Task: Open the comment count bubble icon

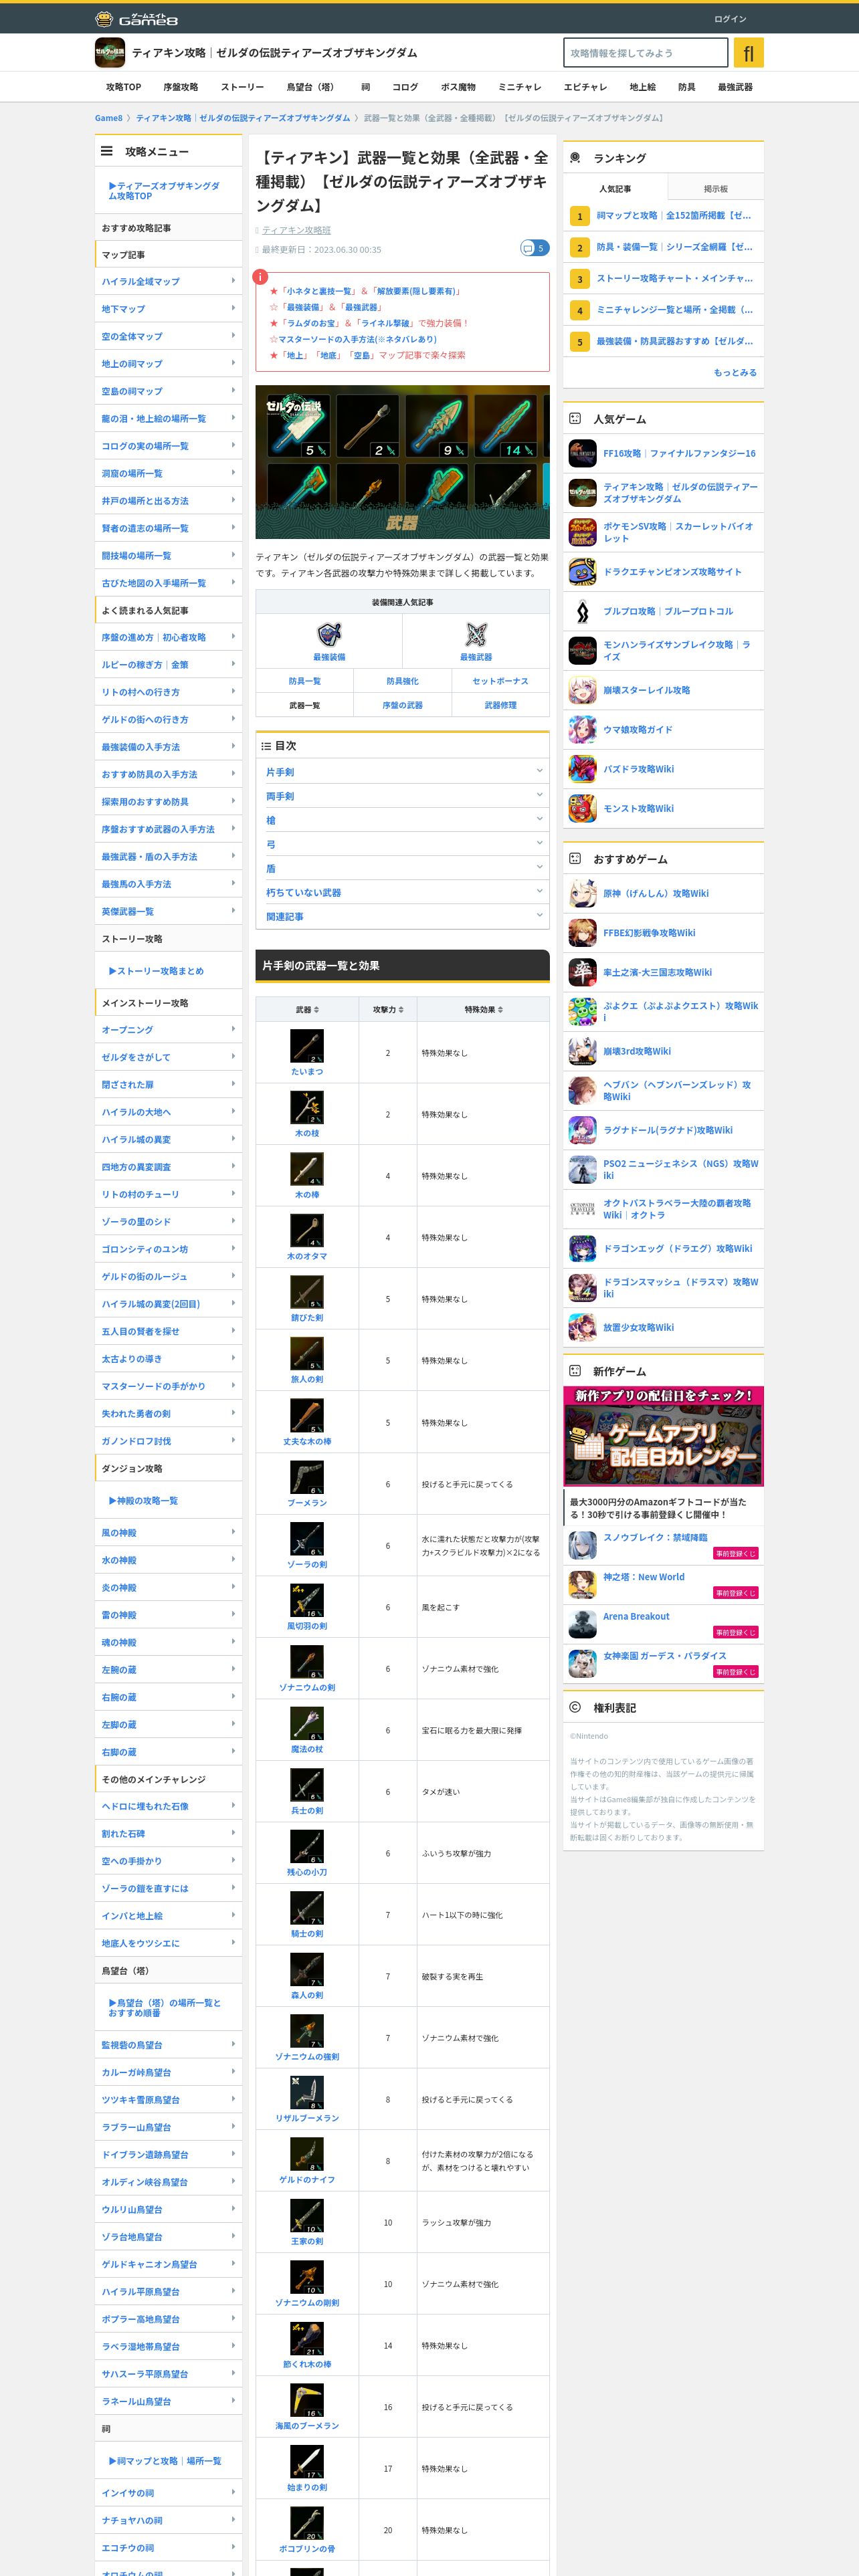Action: click(534, 248)
